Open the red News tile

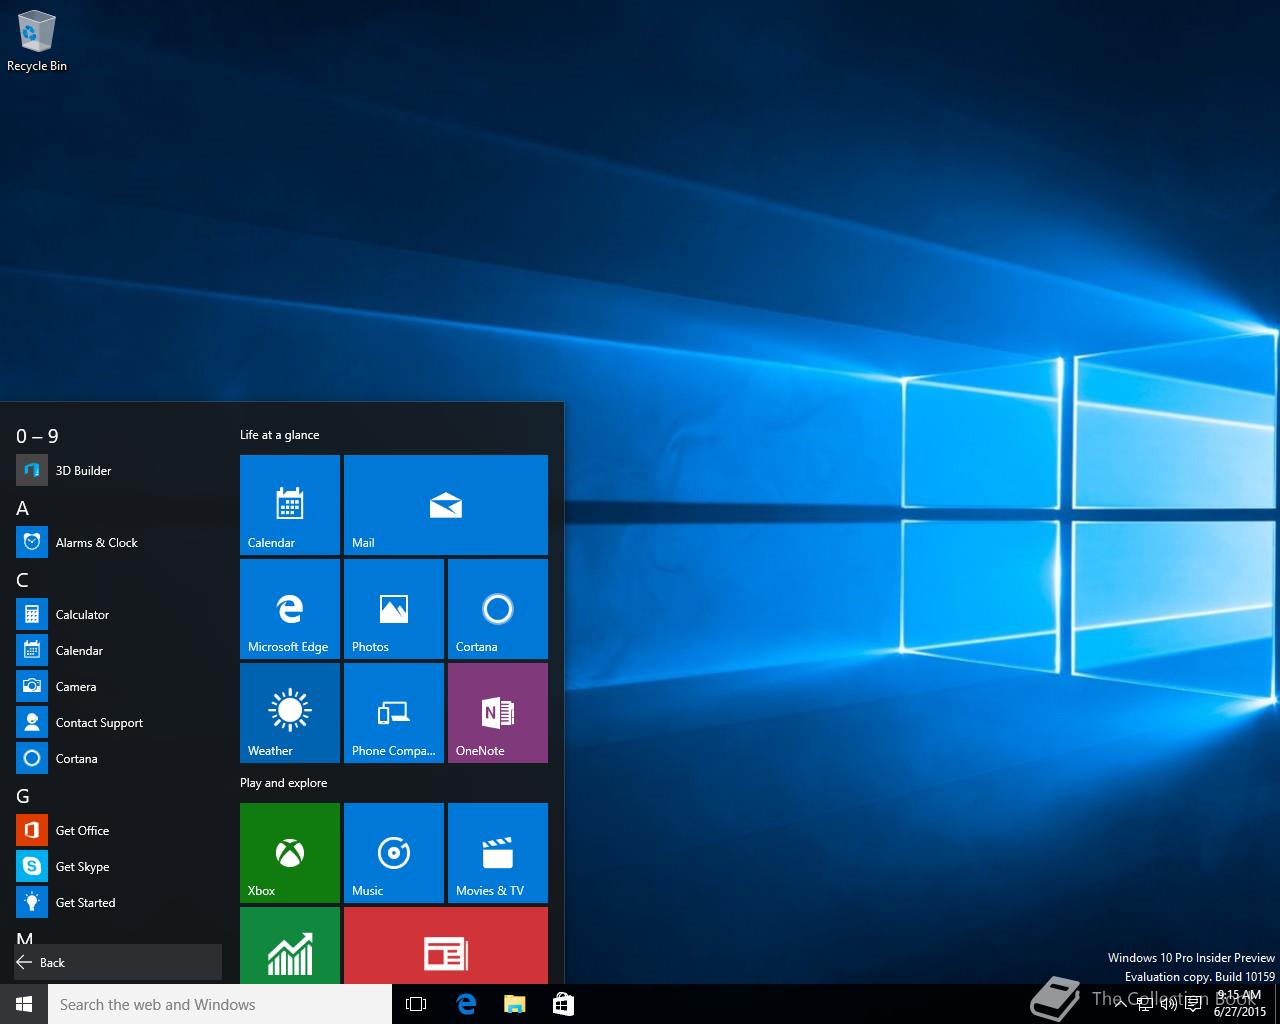tap(446, 945)
